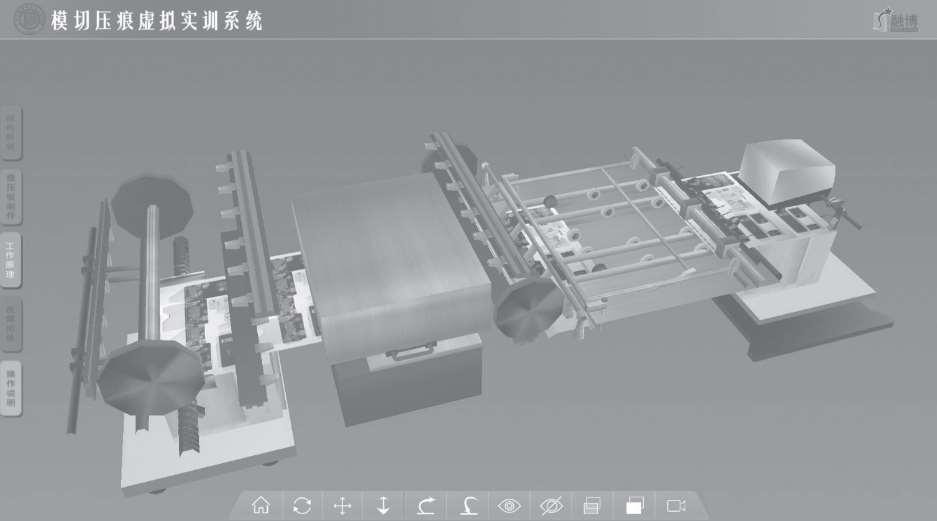The height and width of the screenshot is (521, 937).
Task: Click the curved arrow pointing right icon
Action: 426,506
